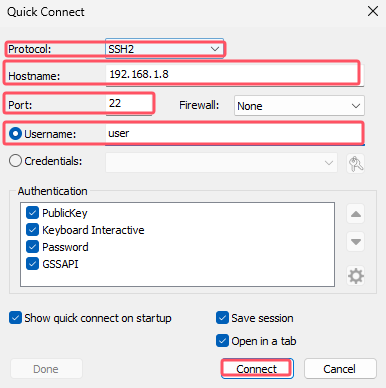The height and width of the screenshot is (388, 386).
Task: Disable the Password authentication checkbox
Action: click(32, 247)
